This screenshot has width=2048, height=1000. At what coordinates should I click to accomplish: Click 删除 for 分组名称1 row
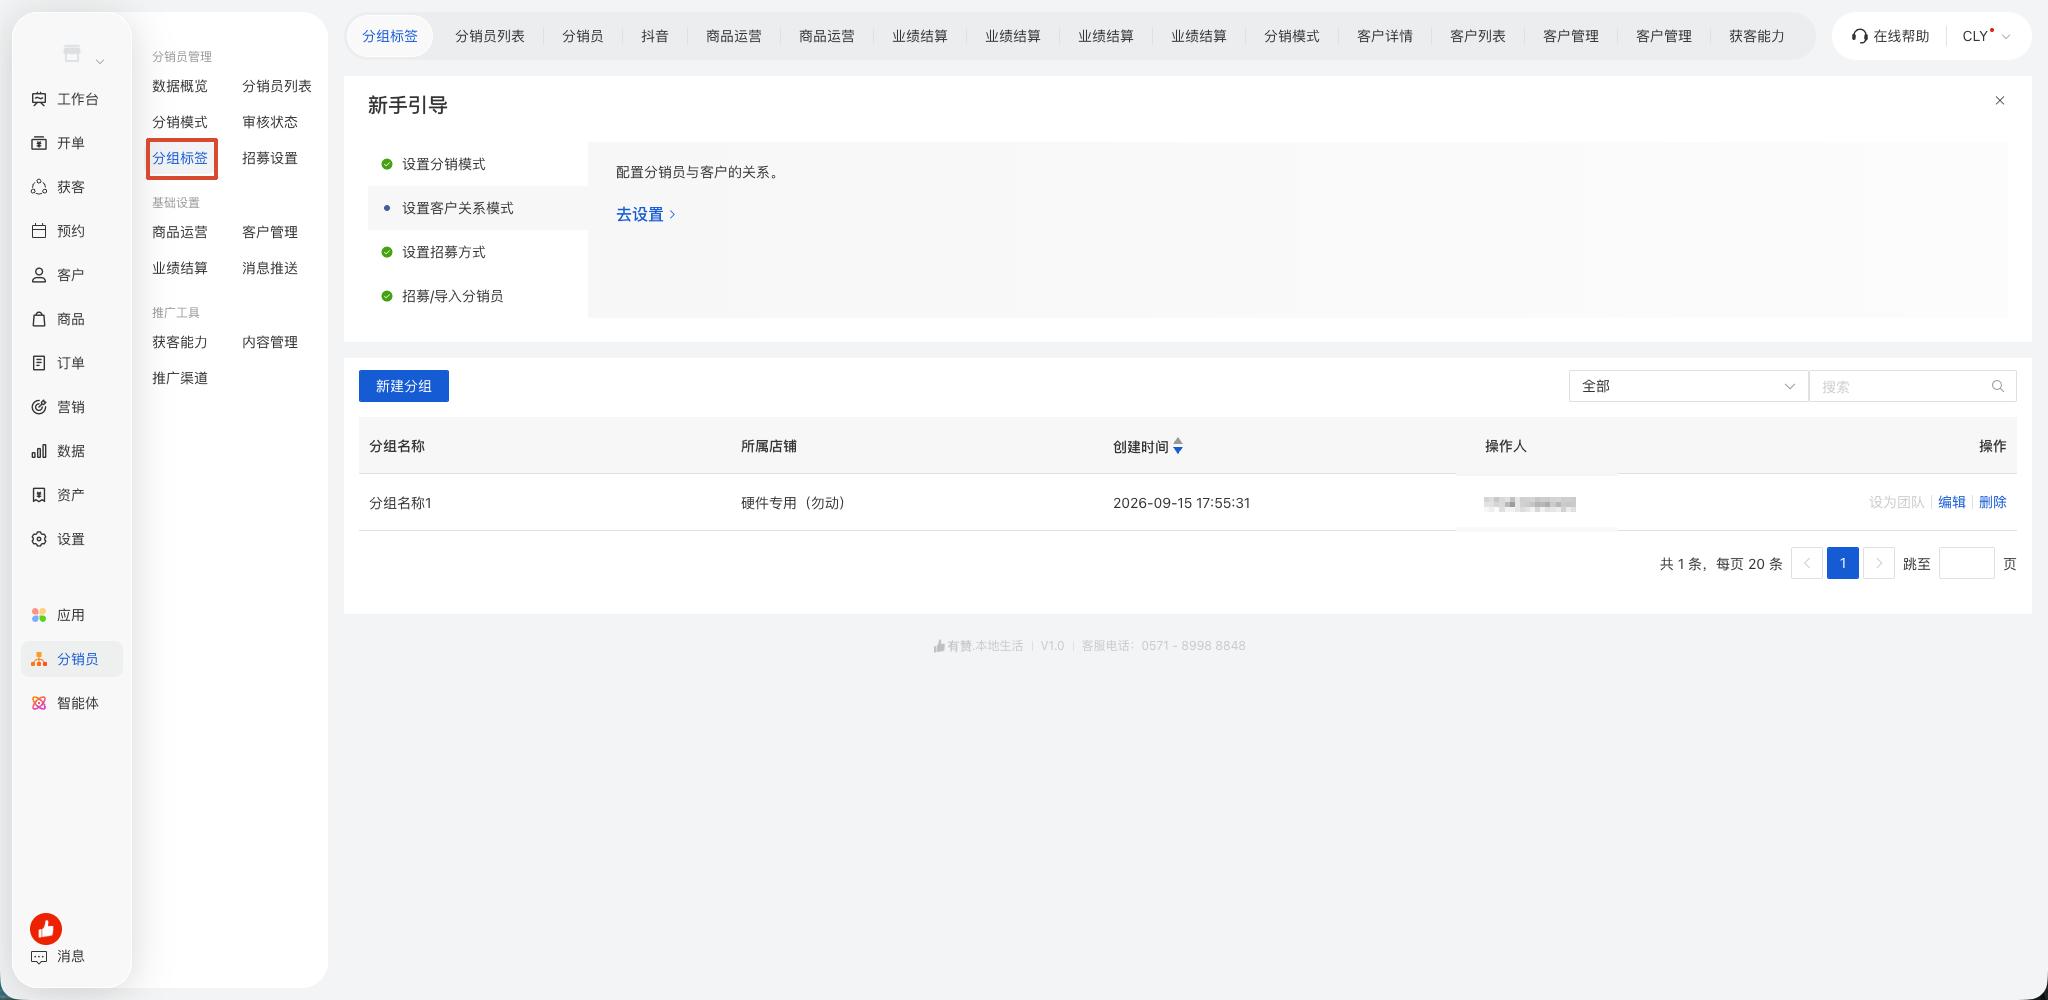1992,502
